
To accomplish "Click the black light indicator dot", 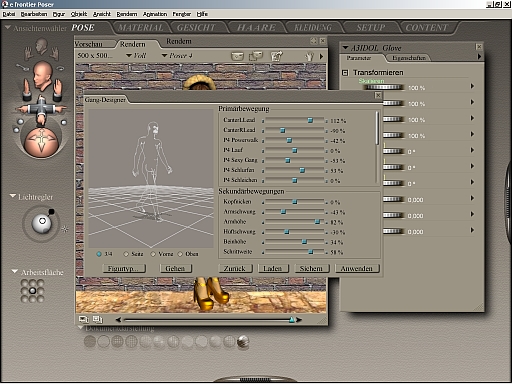I will click(51, 211).
